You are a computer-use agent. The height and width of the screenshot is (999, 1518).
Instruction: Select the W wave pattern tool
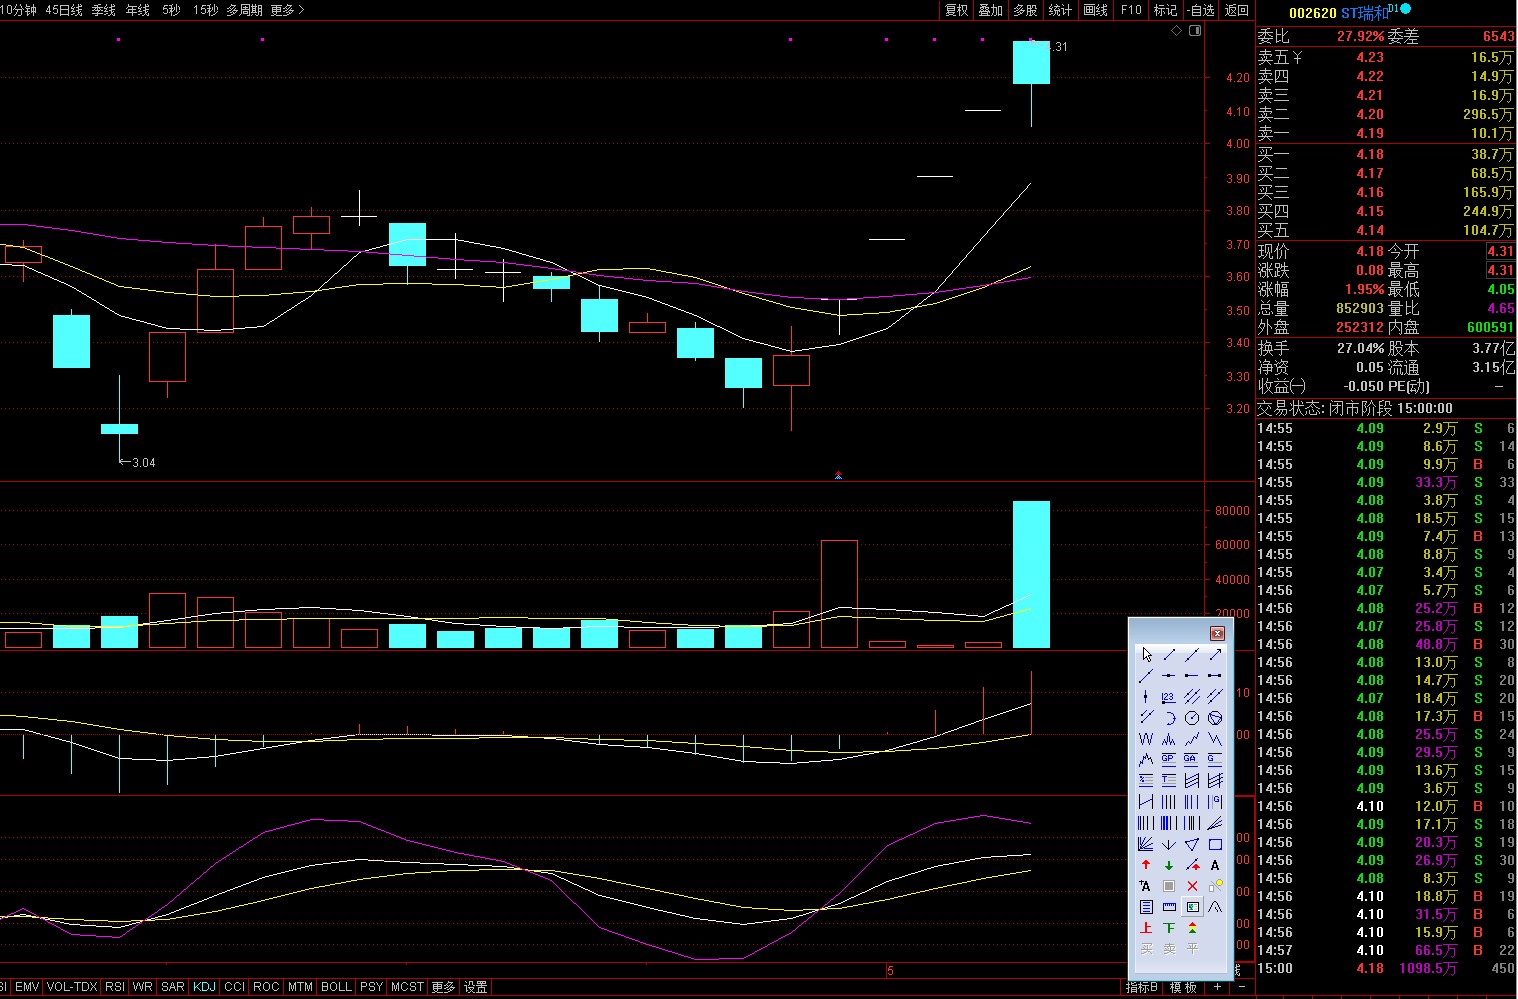pyautogui.click(x=1146, y=739)
